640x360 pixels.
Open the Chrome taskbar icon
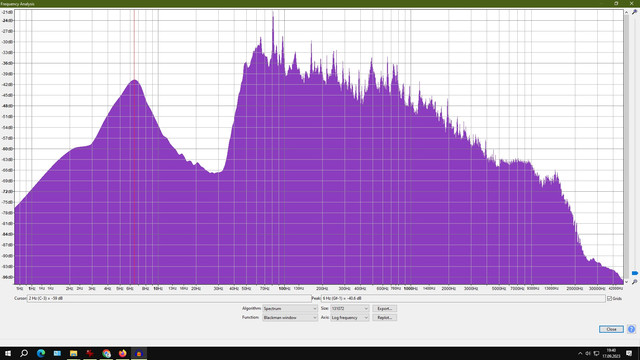(107, 353)
